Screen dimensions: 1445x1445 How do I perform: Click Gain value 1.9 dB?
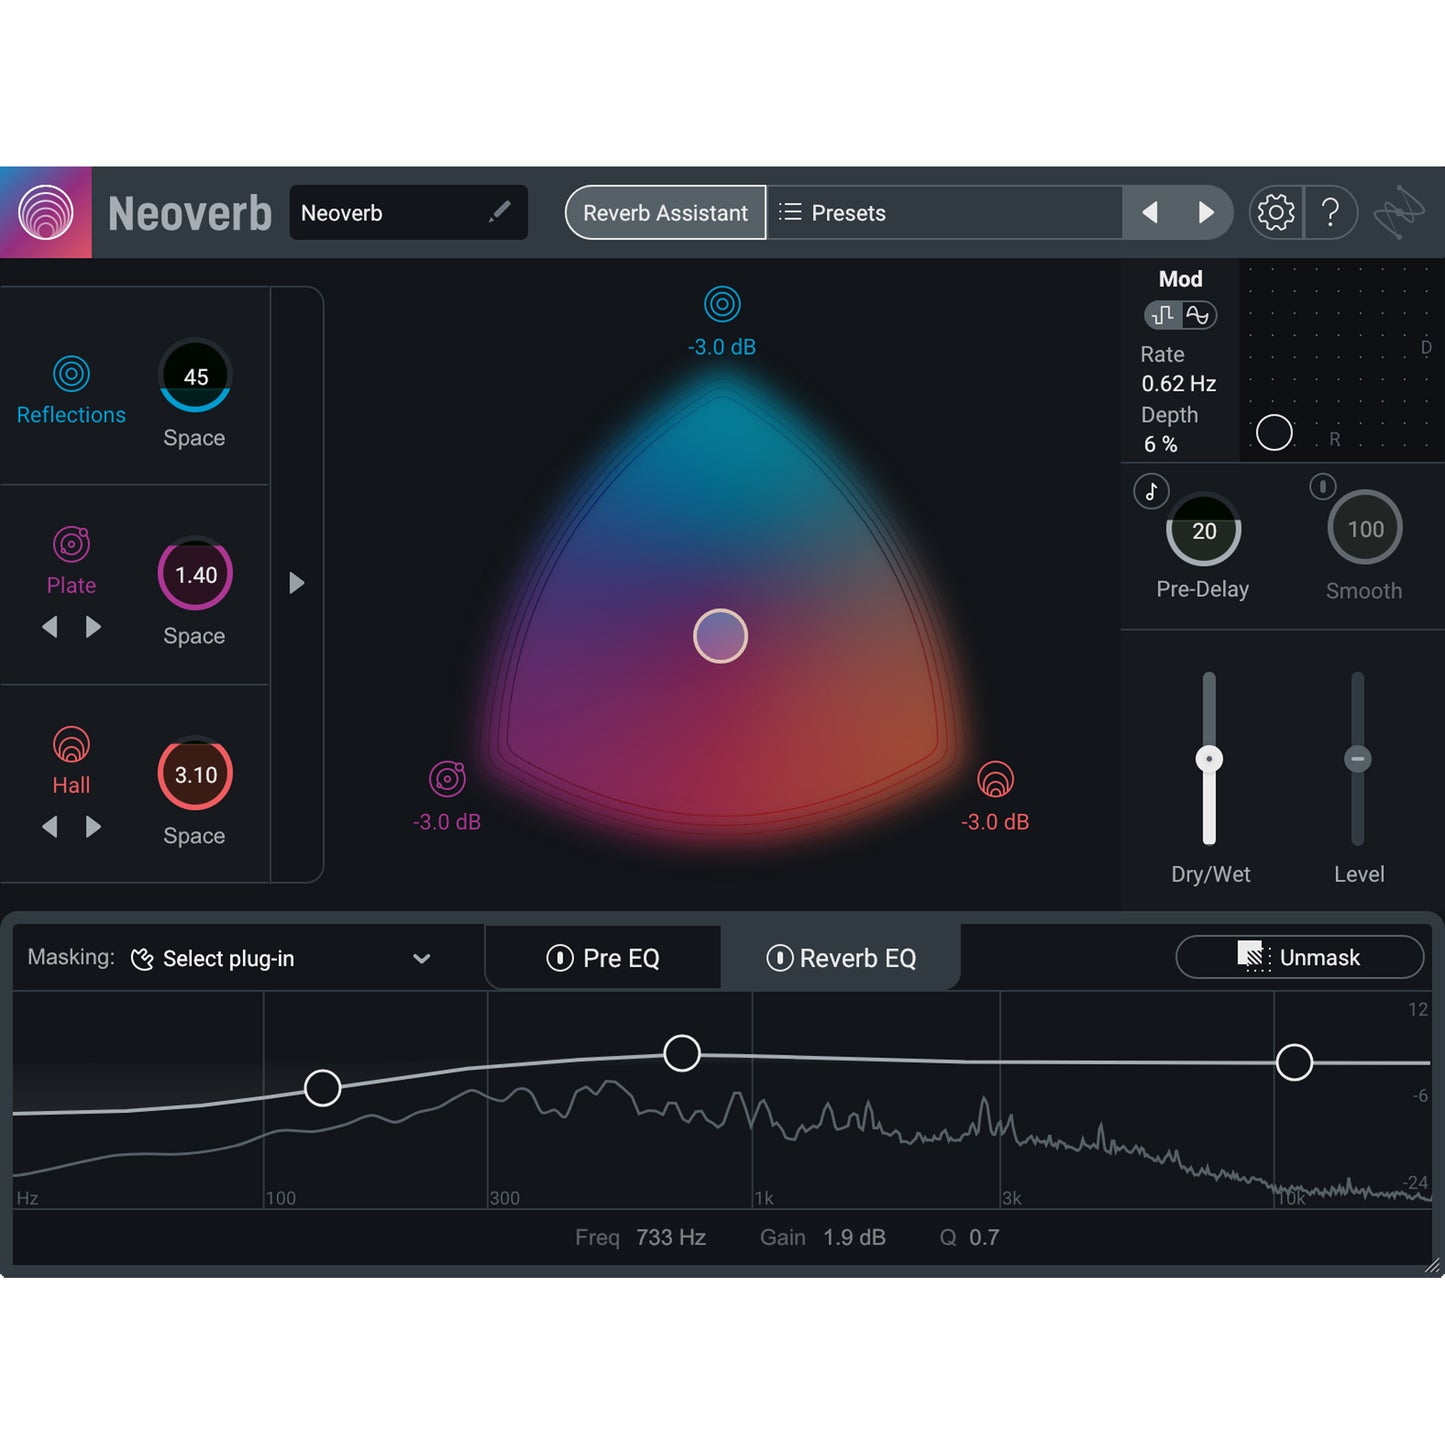[854, 1237]
